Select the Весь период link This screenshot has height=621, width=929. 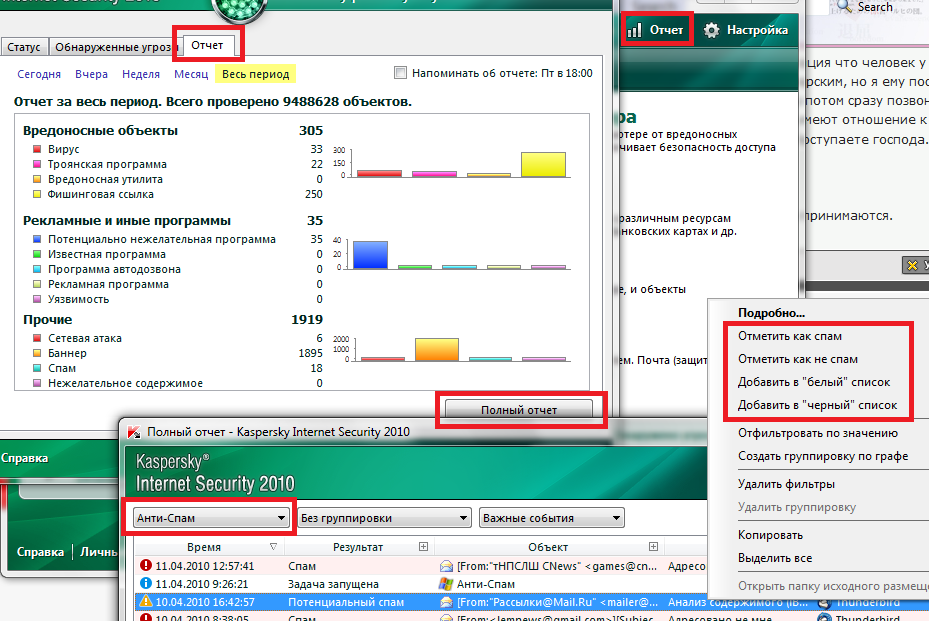pos(255,74)
